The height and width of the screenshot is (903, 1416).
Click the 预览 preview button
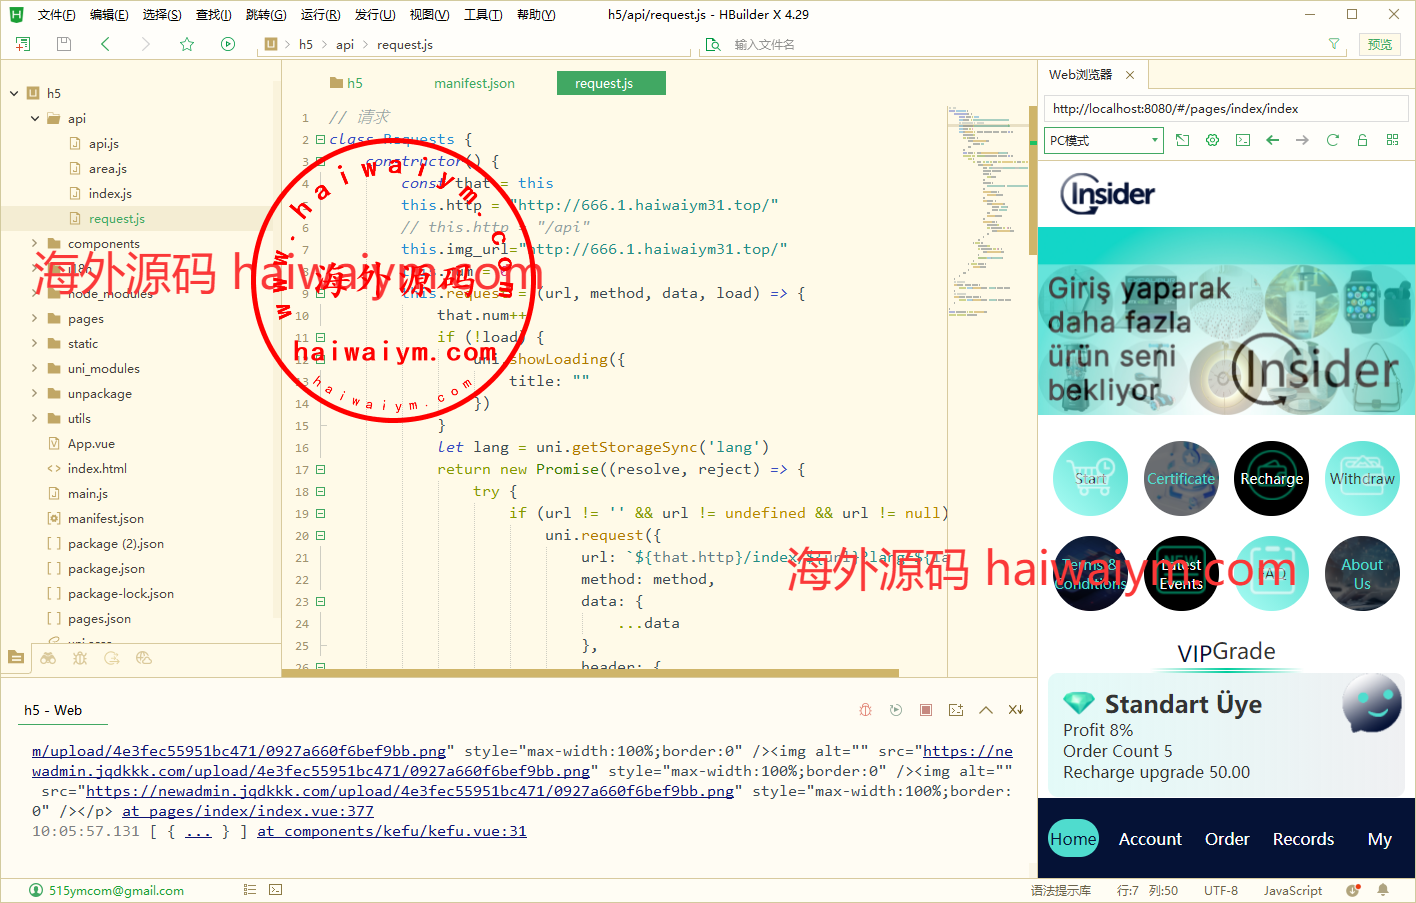1380,44
